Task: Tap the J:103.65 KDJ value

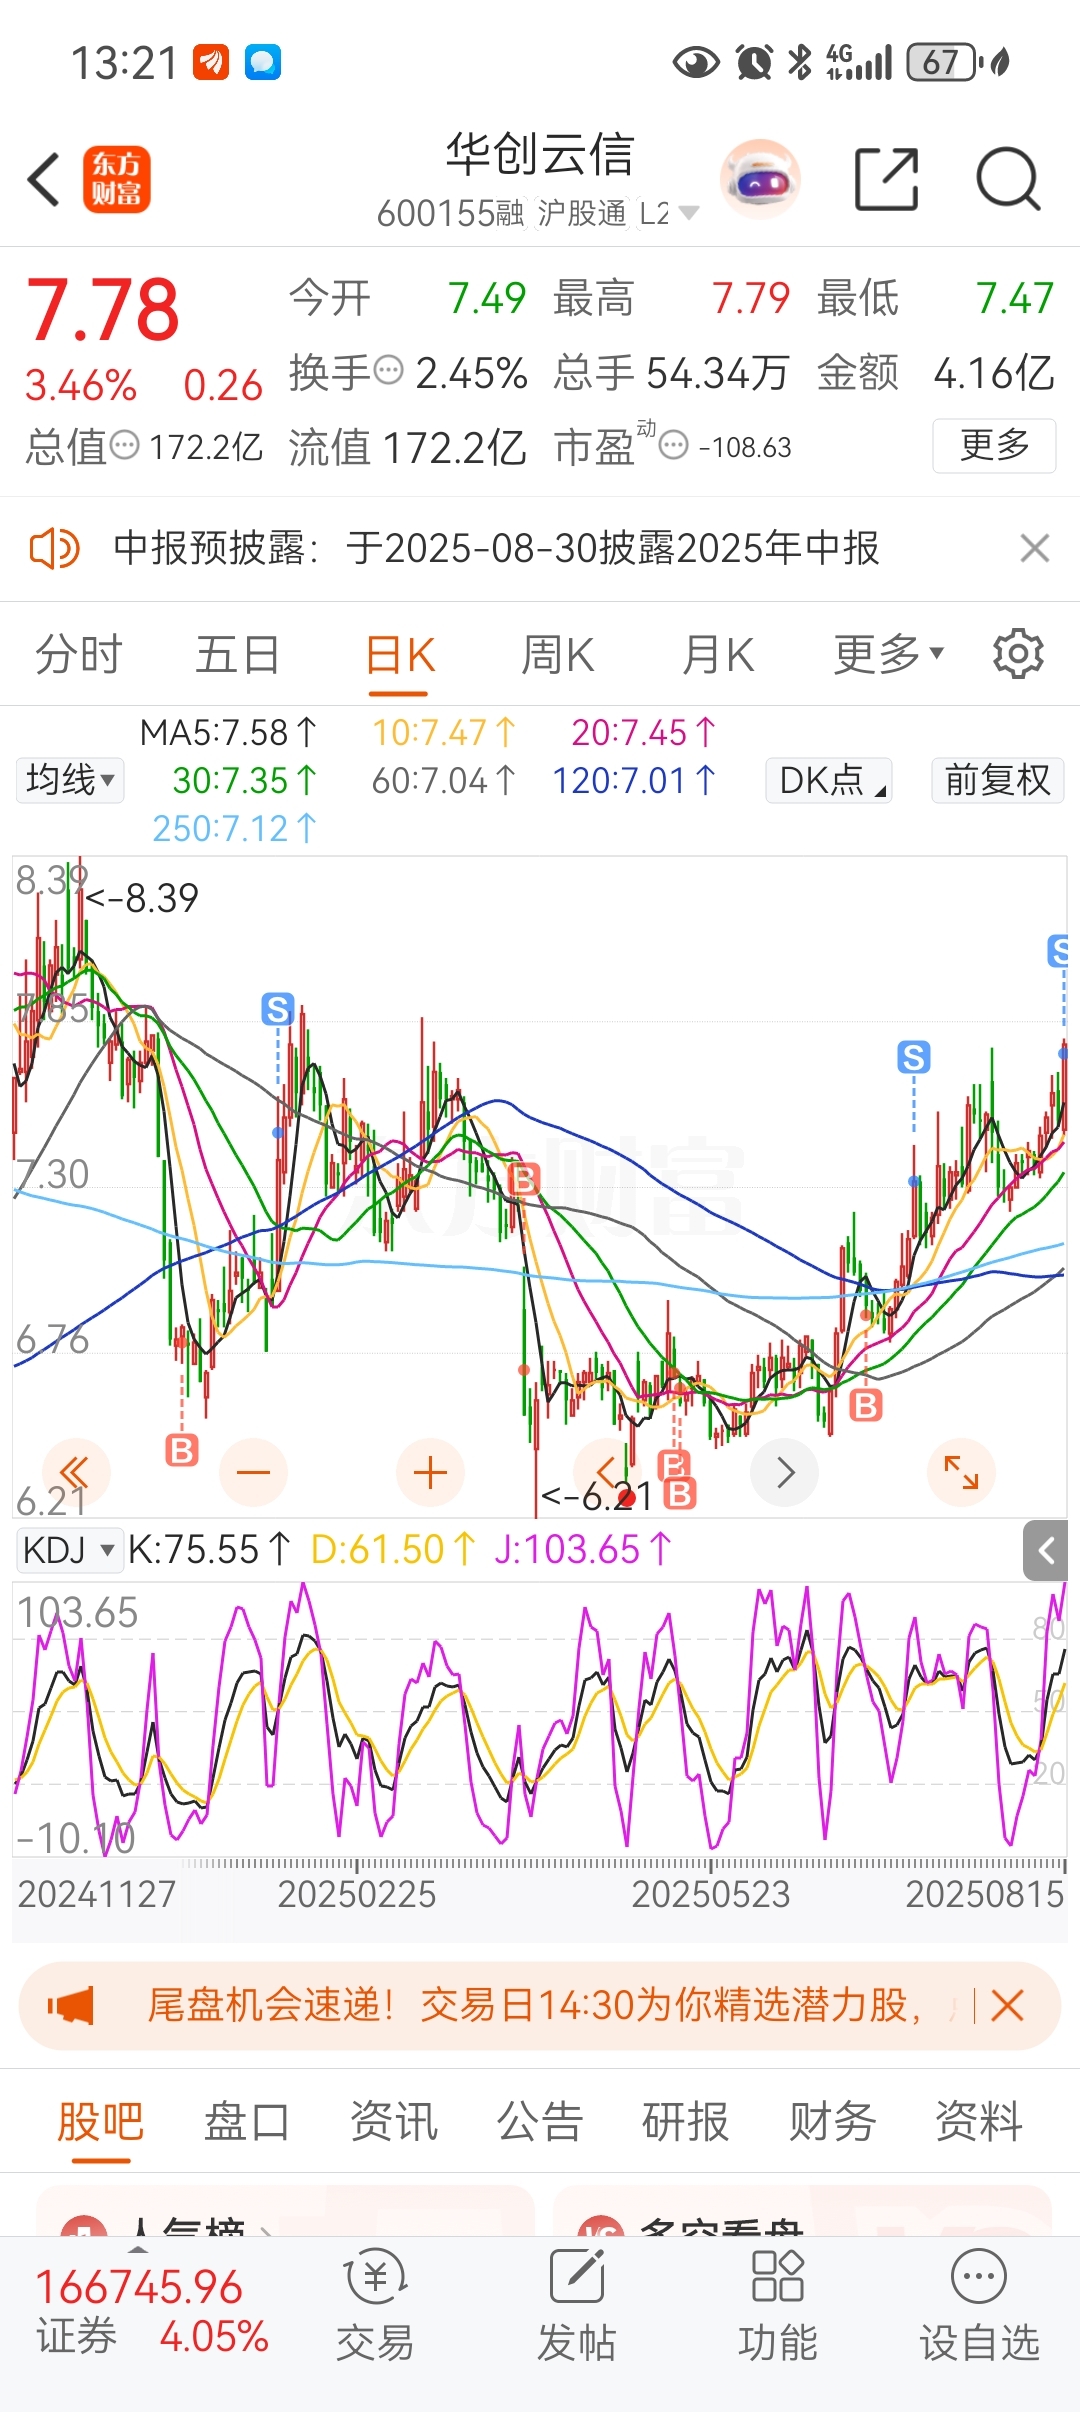Action: pos(582,1551)
